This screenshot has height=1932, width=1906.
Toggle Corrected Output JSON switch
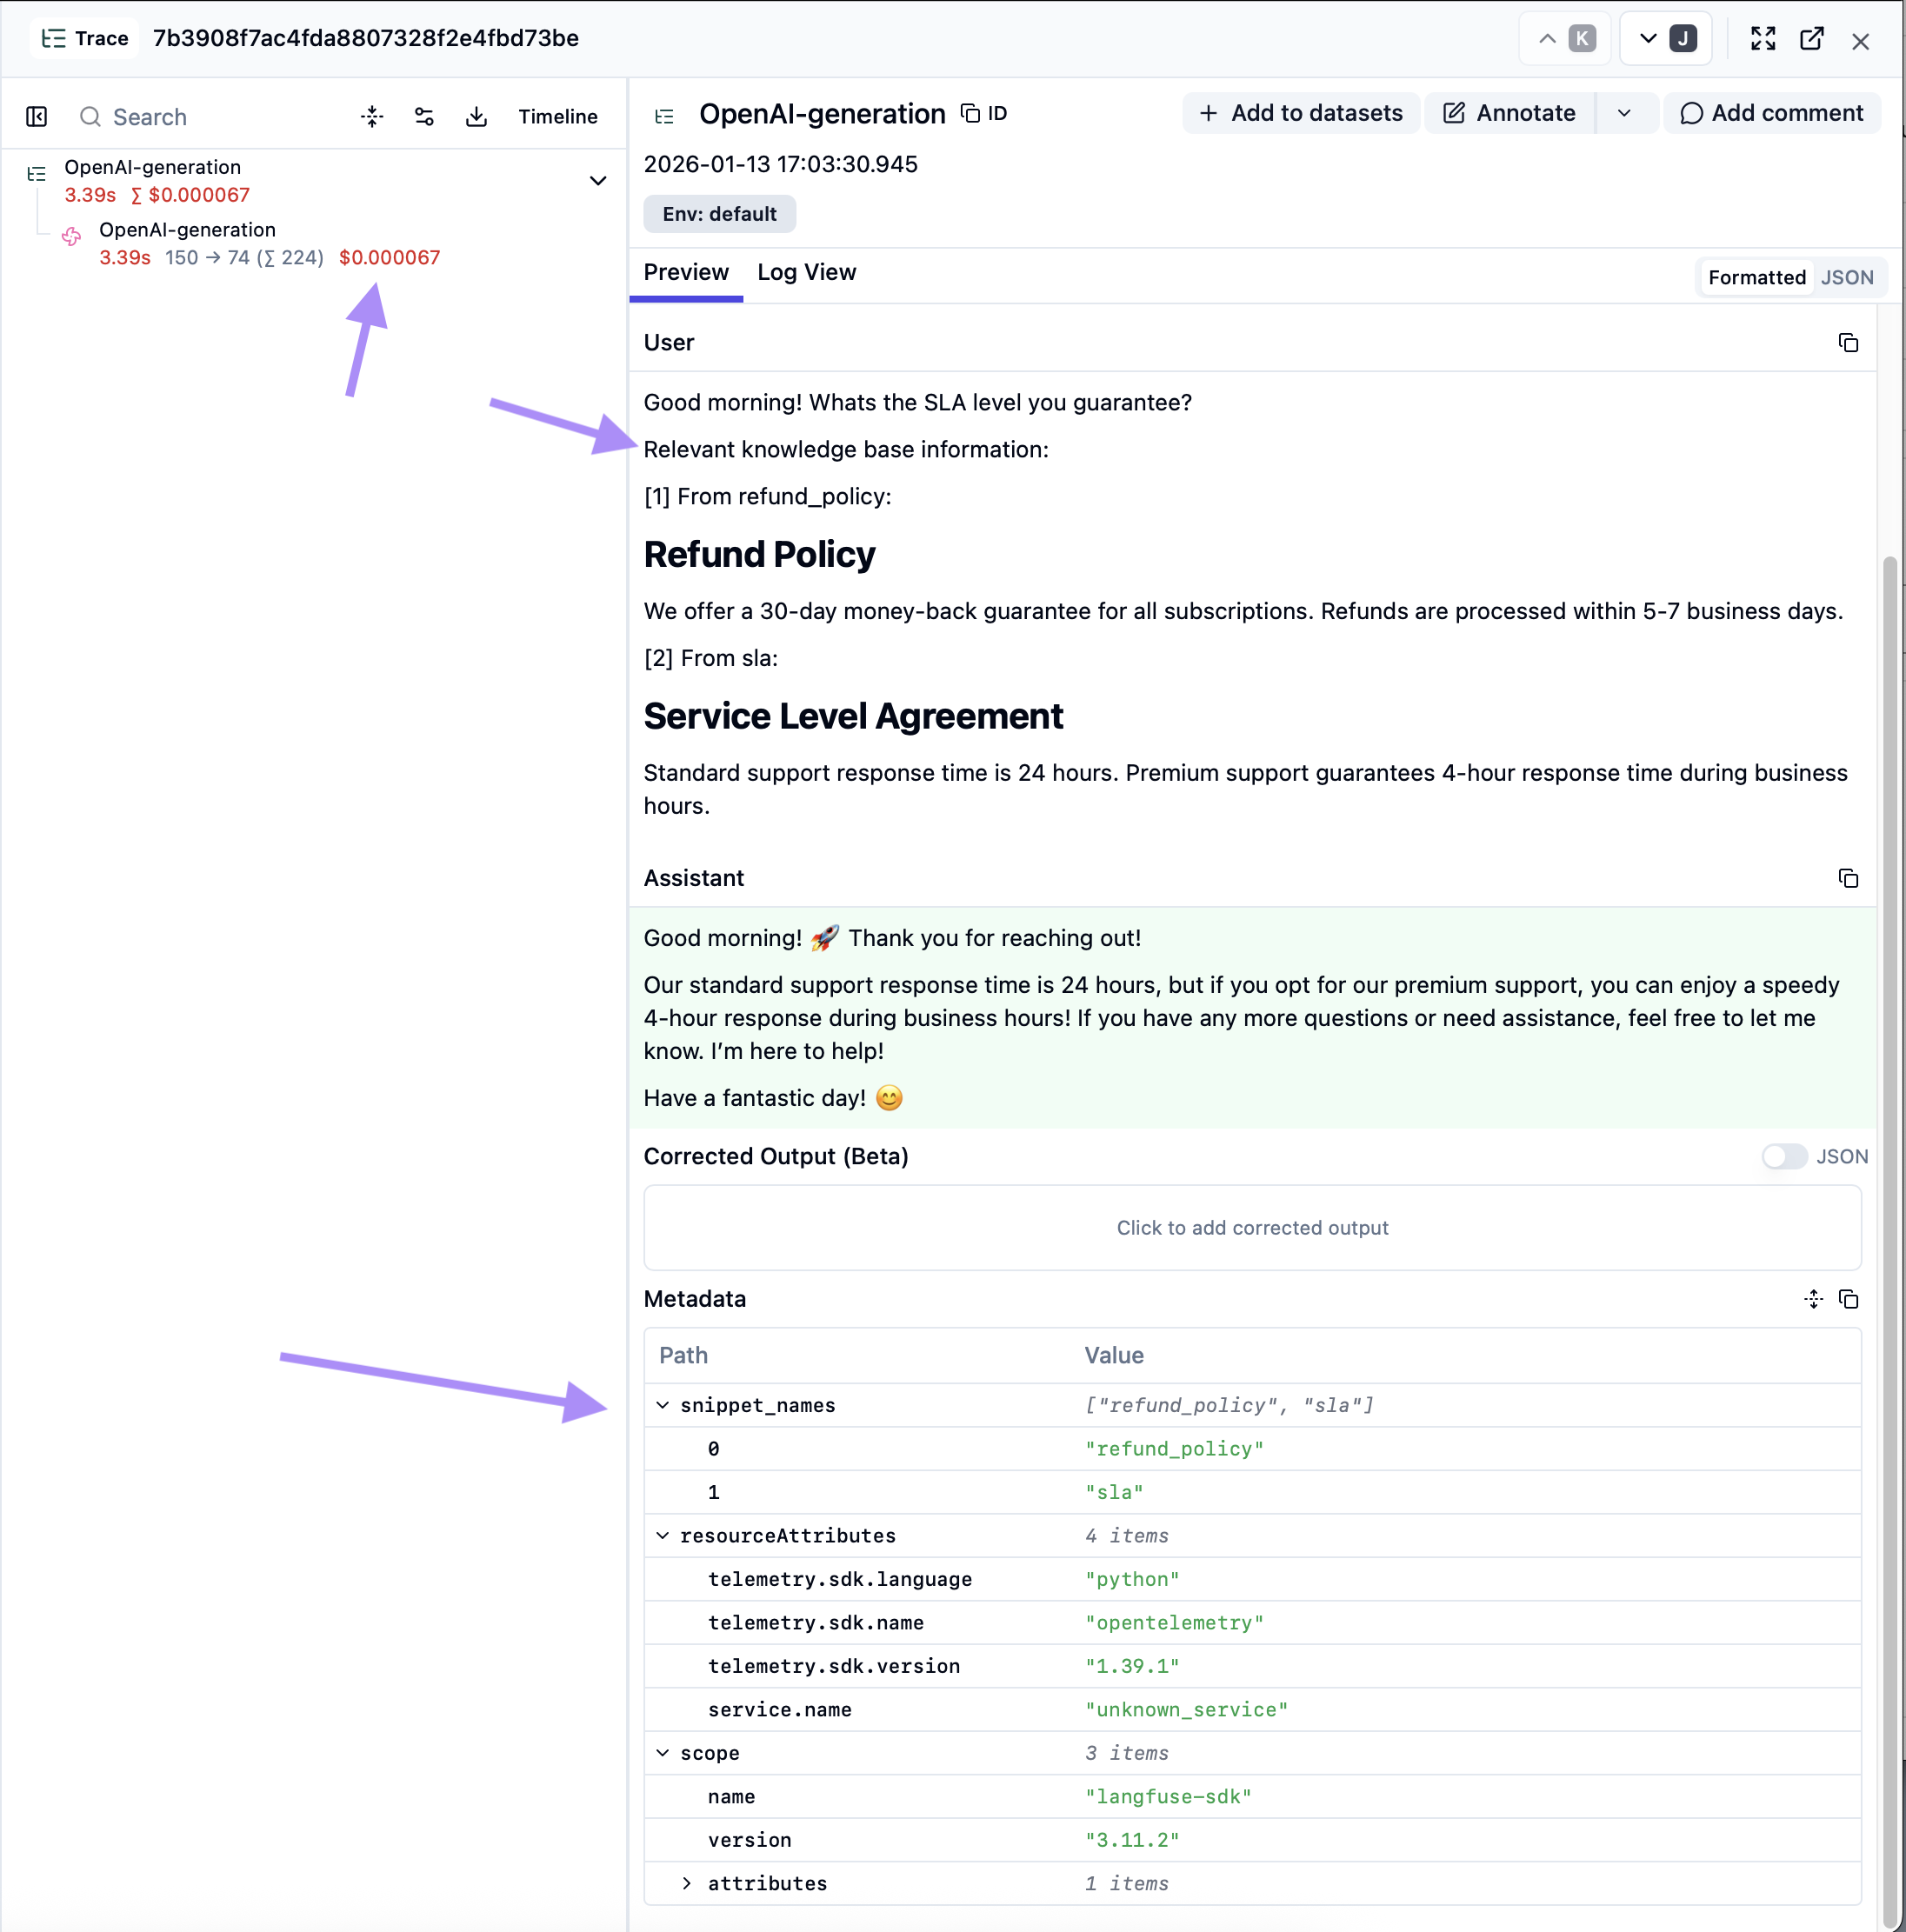1784,1156
